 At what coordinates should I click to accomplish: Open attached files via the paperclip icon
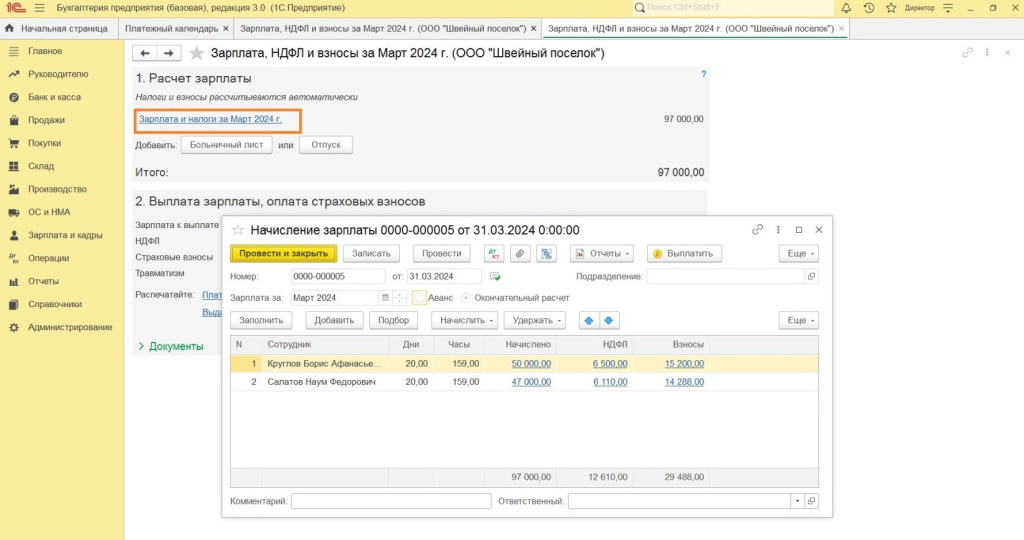tap(520, 253)
